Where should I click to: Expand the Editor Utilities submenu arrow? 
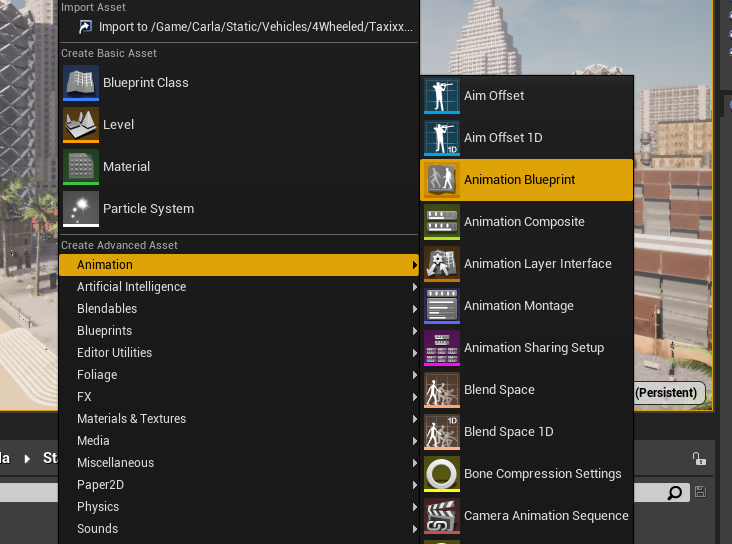[x=415, y=353]
